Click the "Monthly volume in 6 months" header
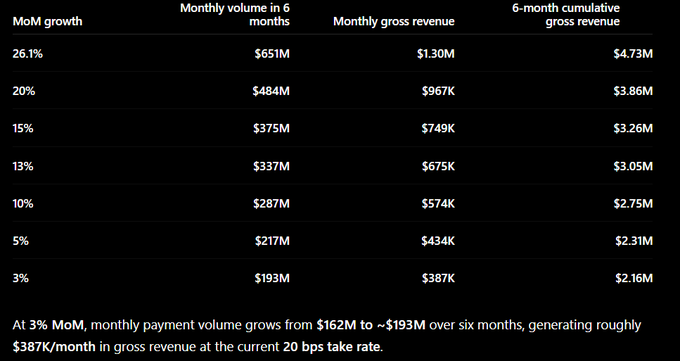Image resolution: width=680 pixels, height=361 pixels. pyautogui.click(x=235, y=14)
